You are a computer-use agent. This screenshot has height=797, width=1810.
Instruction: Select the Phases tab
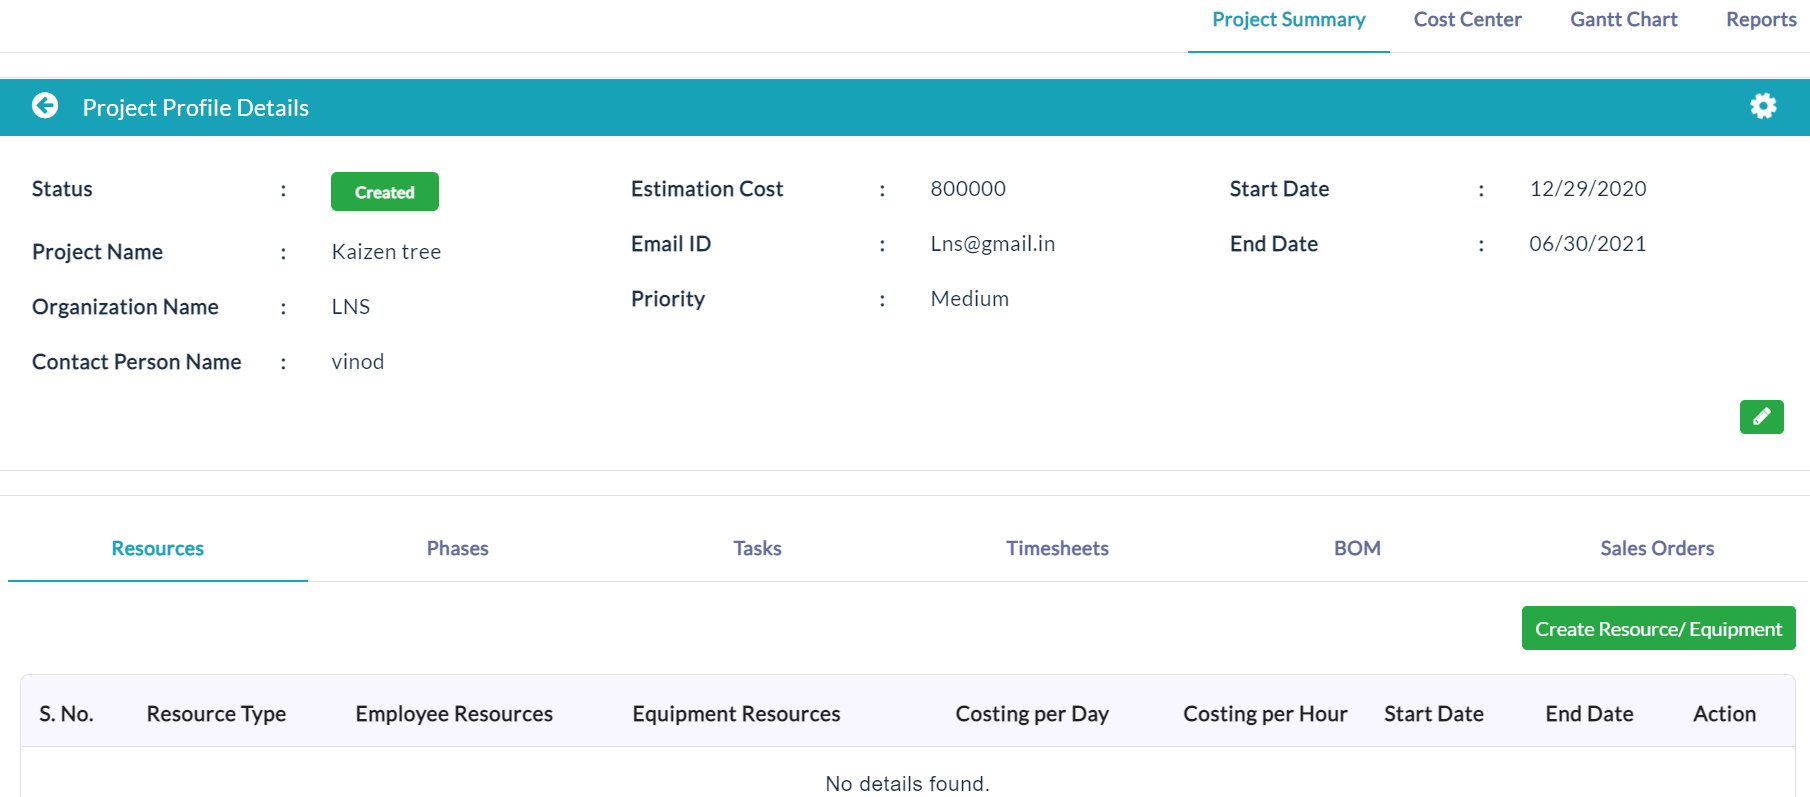coord(458,548)
